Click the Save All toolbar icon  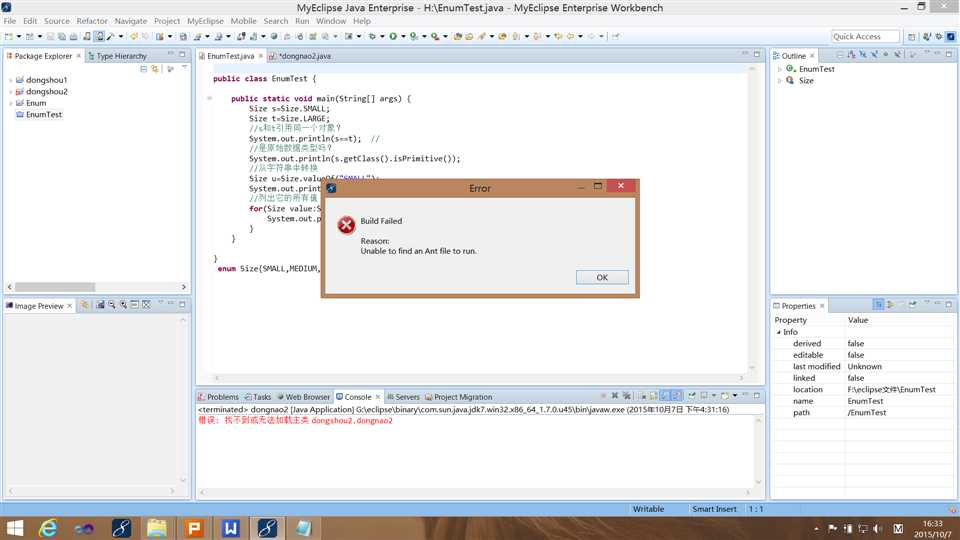pos(62,37)
